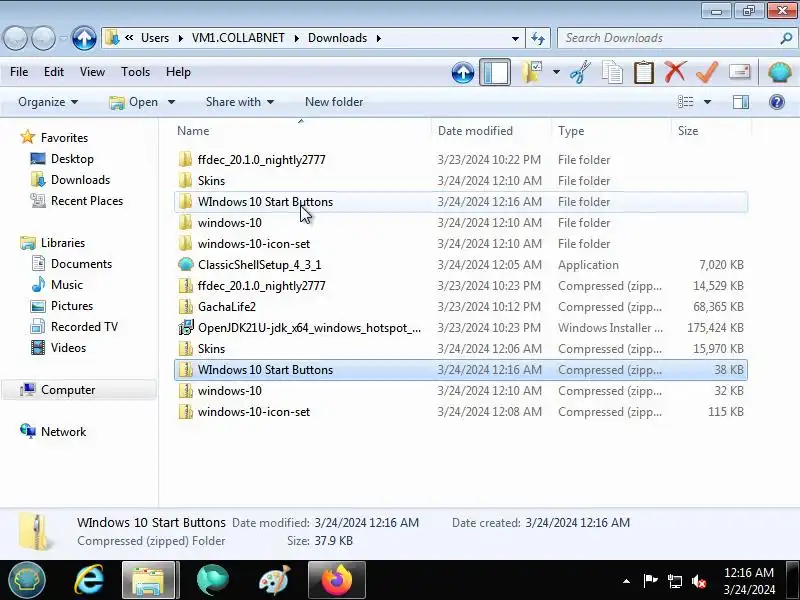Click the New folder button
The width and height of the screenshot is (800, 600).
click(x=334, y=102)
